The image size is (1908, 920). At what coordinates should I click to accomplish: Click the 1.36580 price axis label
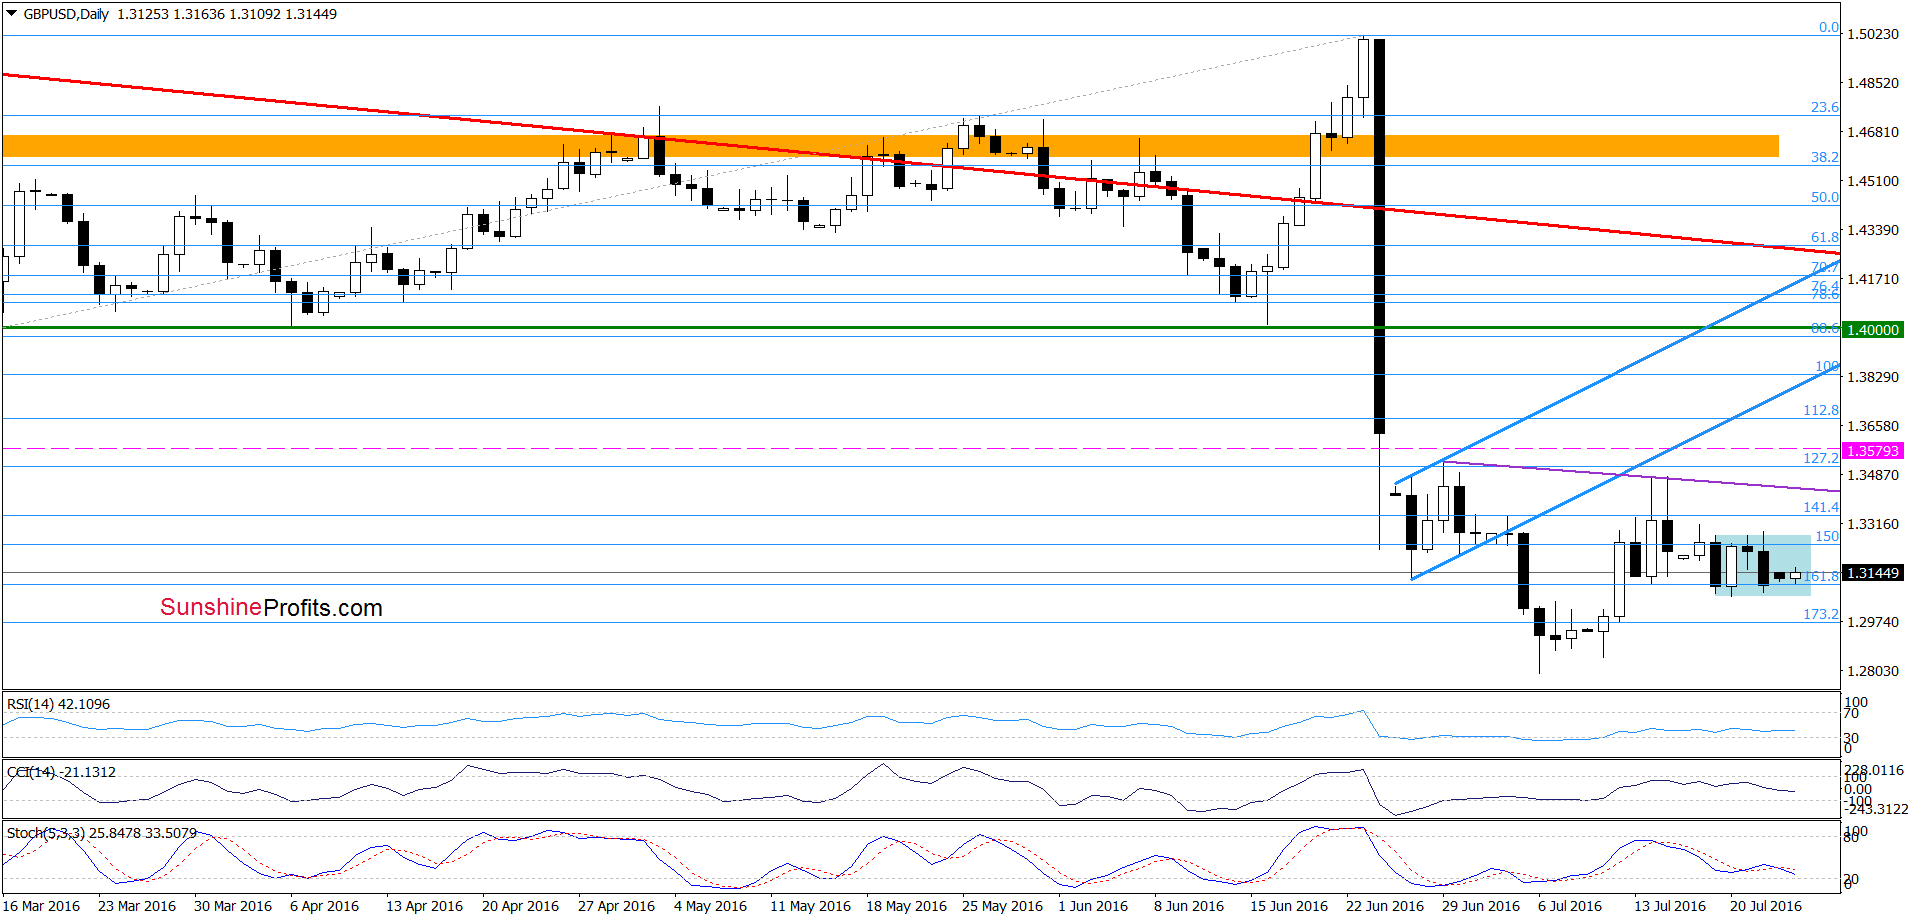(x=1872, y=426)
